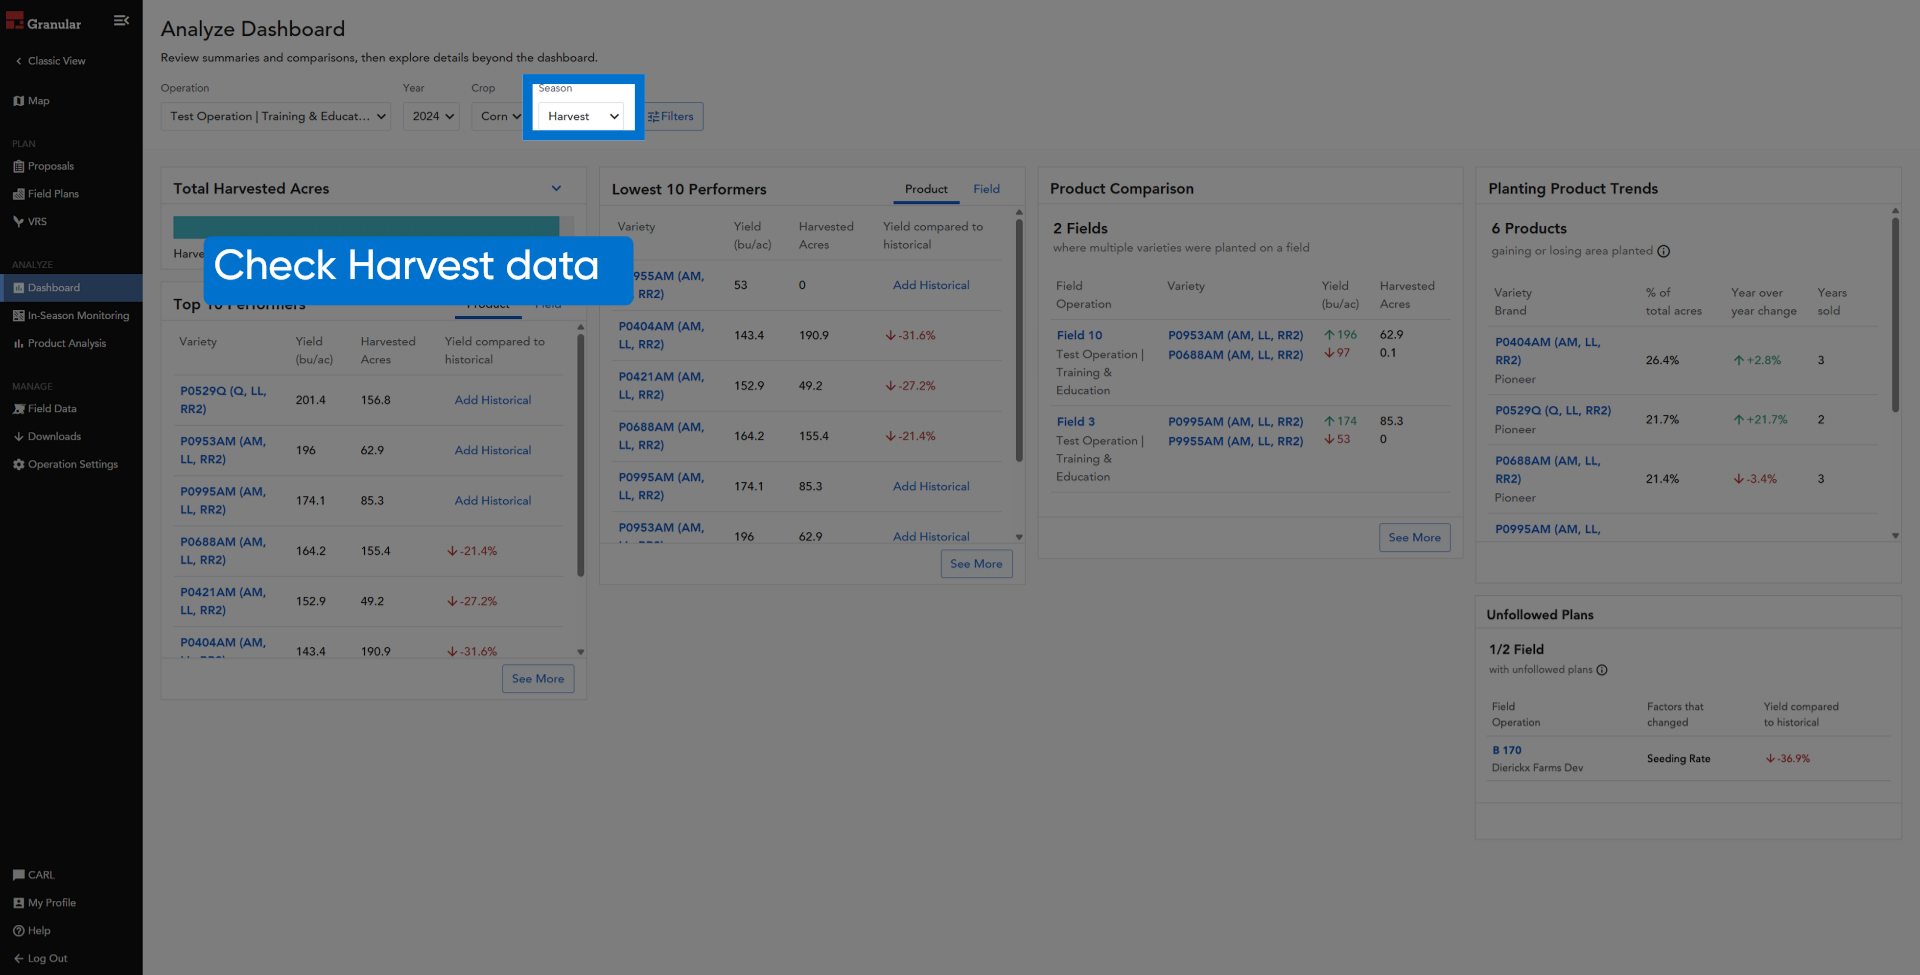Click See More under Top Performers
Image resolution: width=1920 pixels, height=975 pixels.
(538, 679)
